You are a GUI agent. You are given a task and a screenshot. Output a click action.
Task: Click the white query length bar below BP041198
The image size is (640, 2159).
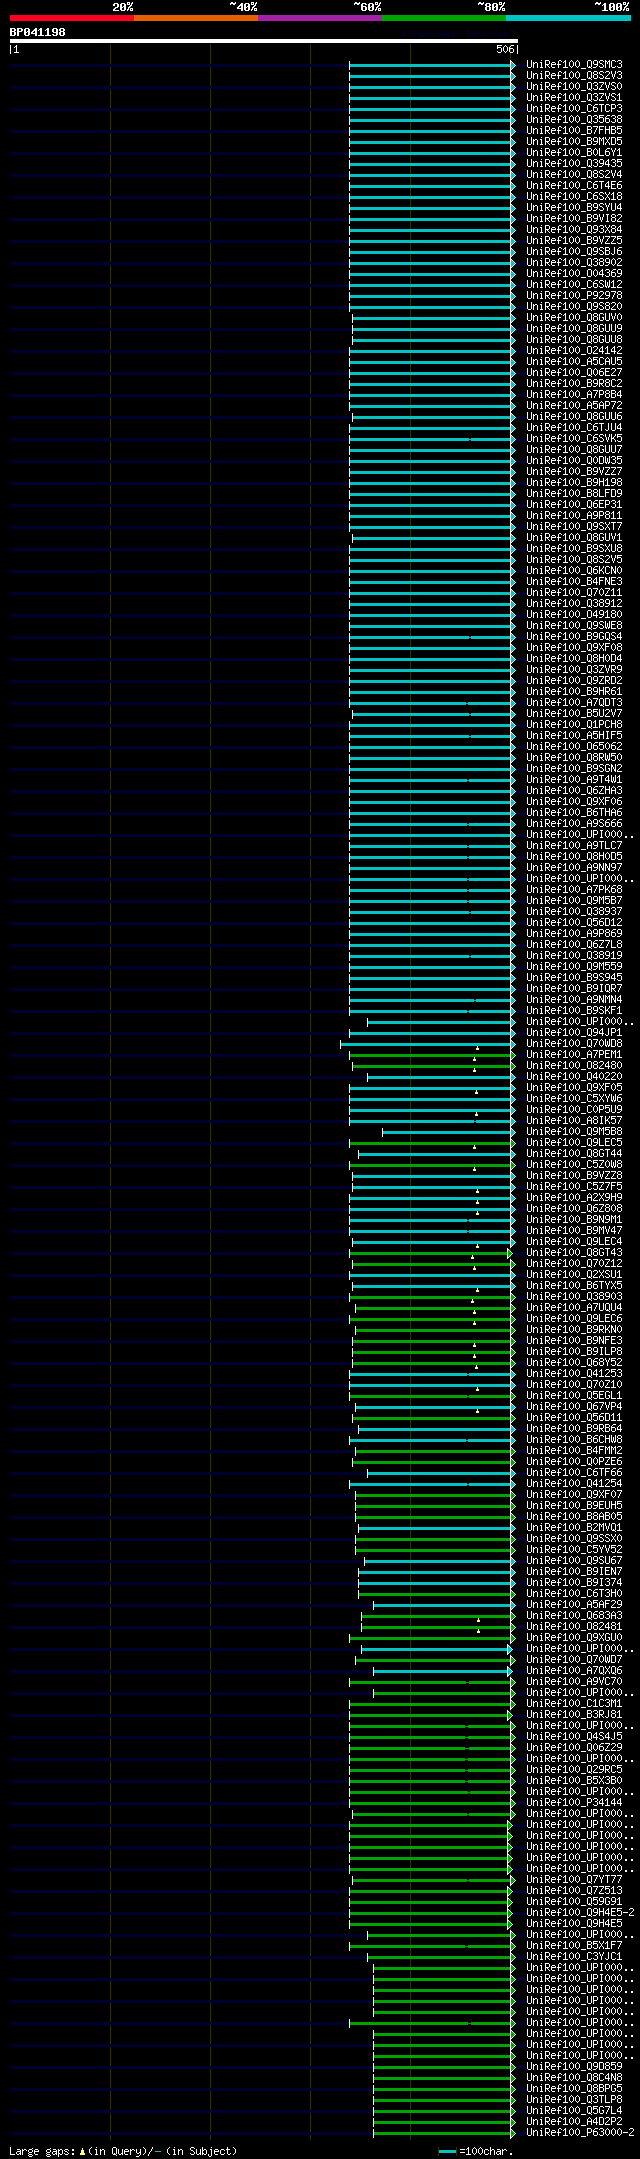click(x=263, y=41)
